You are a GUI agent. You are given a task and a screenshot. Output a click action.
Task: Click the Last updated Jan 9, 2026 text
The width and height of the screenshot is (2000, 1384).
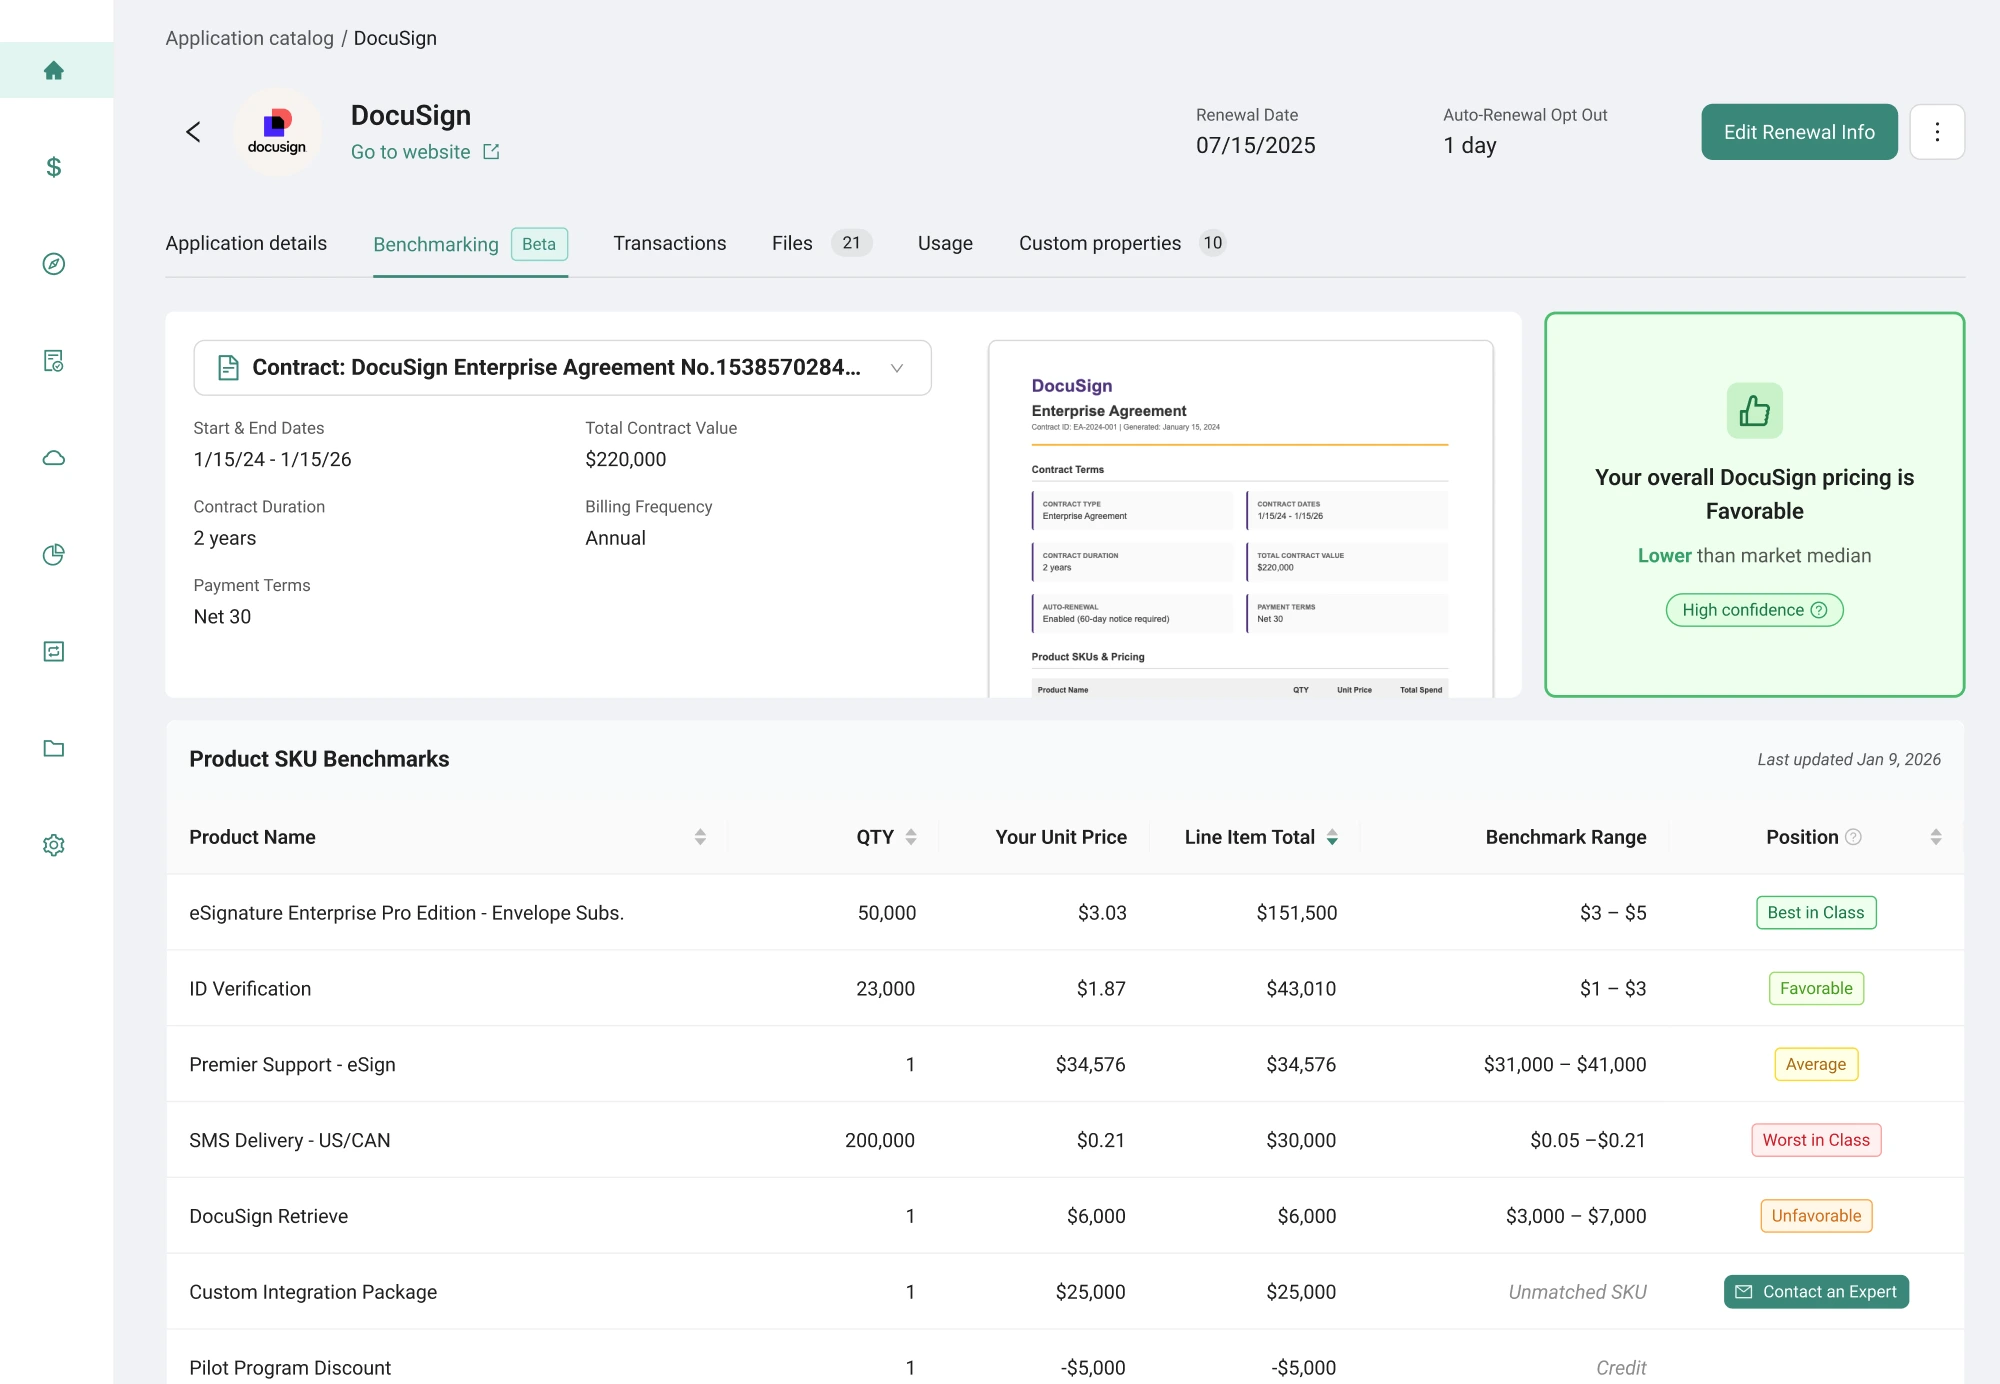click(1849, 760)
